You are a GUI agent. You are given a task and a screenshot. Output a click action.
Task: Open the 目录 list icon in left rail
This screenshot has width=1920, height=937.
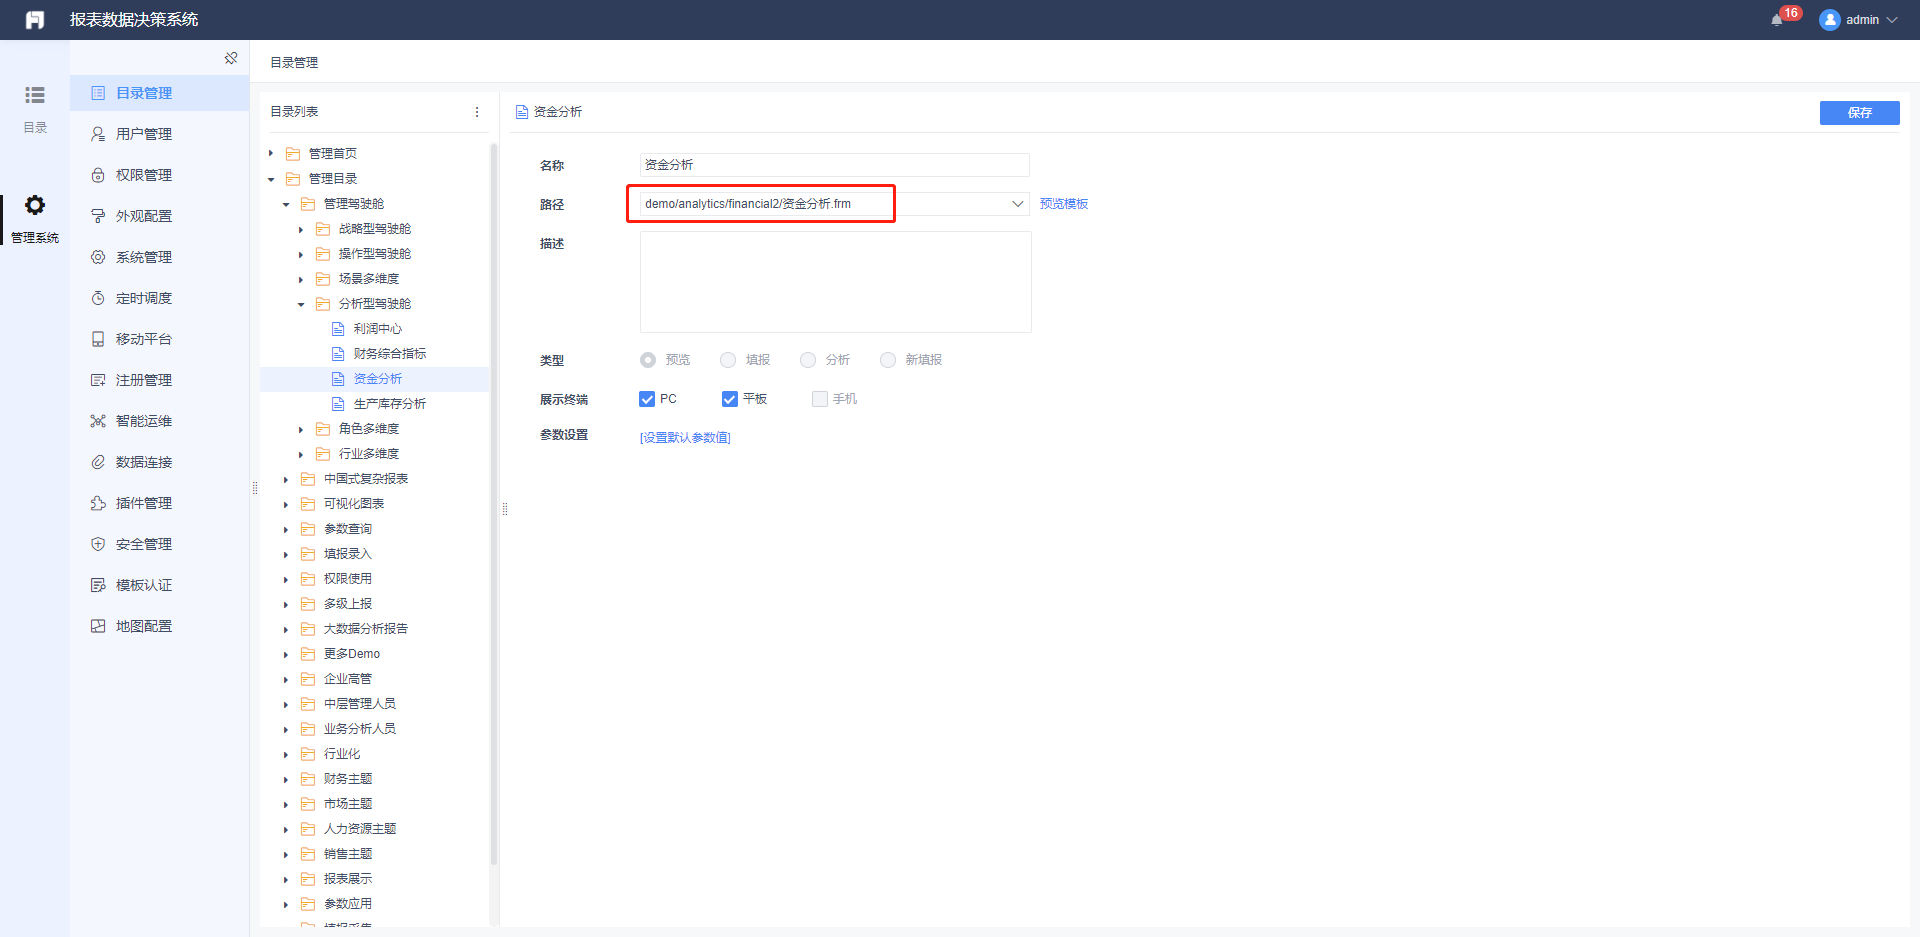point(35,95)
